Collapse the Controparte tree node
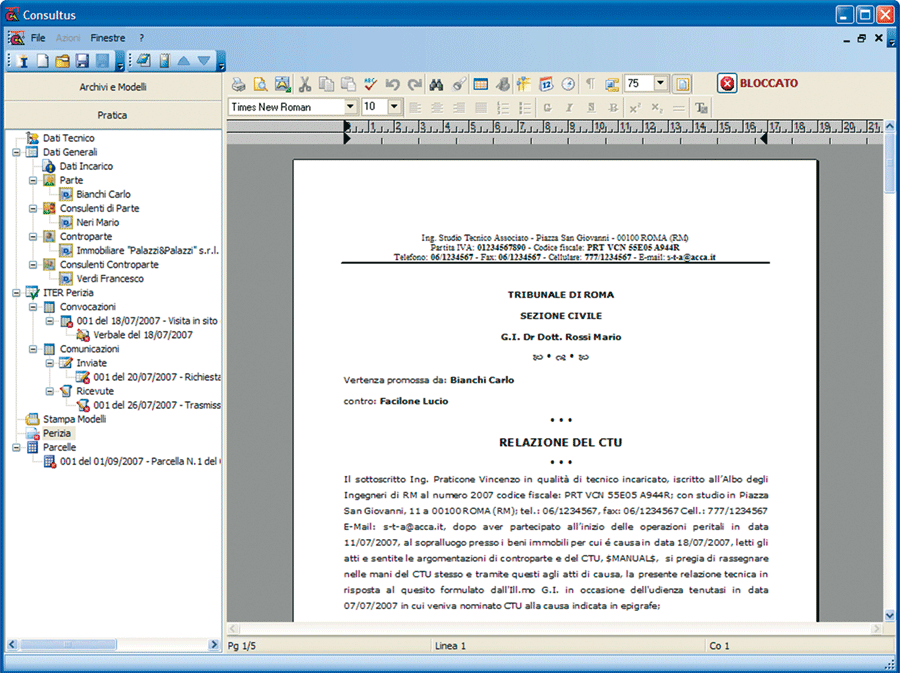The height and width of the screenshot is (673, 900). point(33,236)
